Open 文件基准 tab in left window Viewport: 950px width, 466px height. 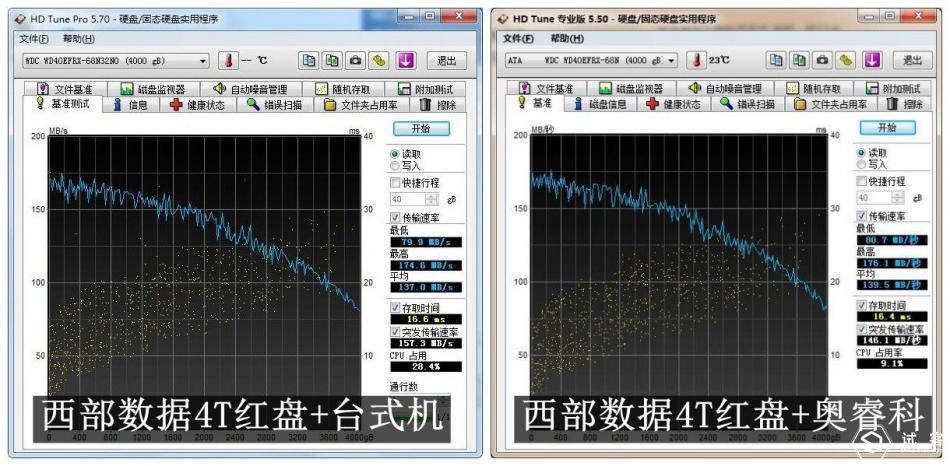[x=66, y=89]
